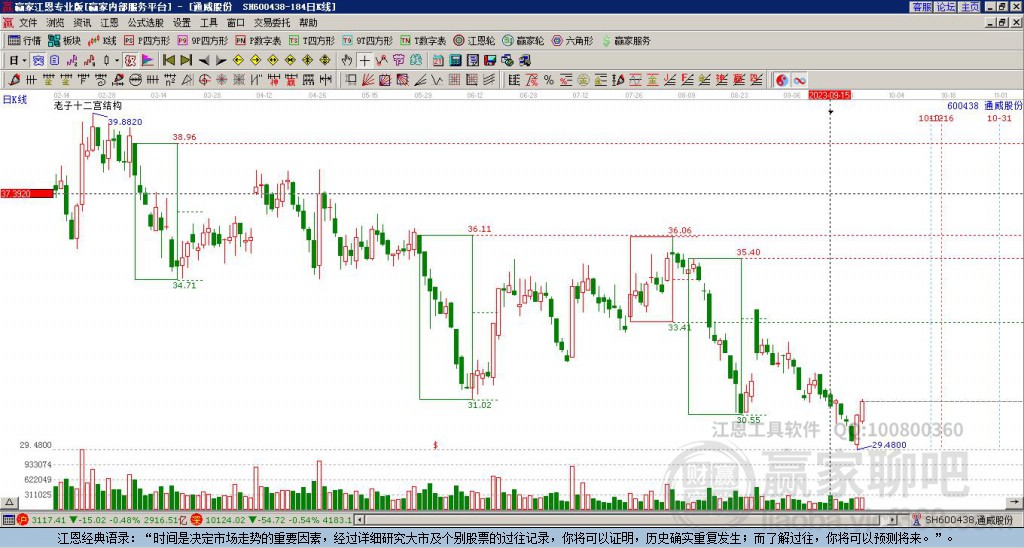Select the red pen drawing tool

pos(14,80)
